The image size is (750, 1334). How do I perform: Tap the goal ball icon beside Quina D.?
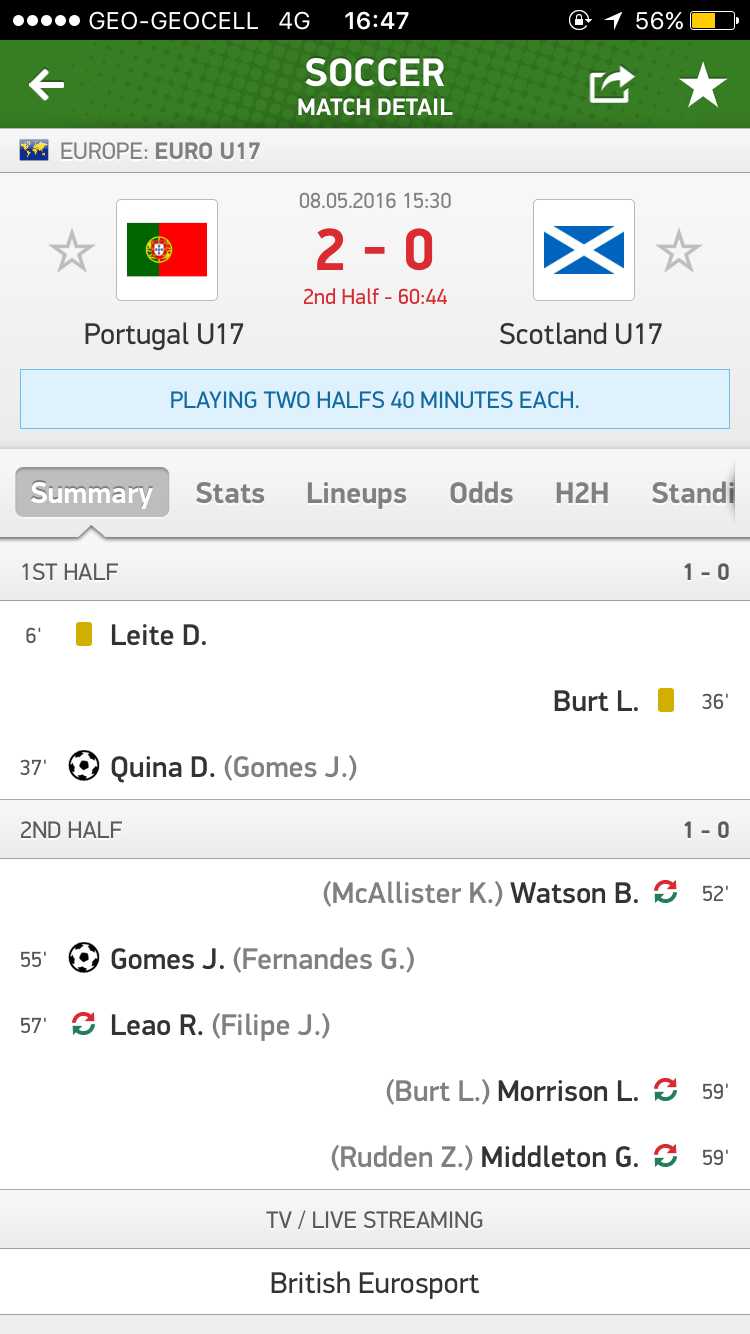click(84, 767)
